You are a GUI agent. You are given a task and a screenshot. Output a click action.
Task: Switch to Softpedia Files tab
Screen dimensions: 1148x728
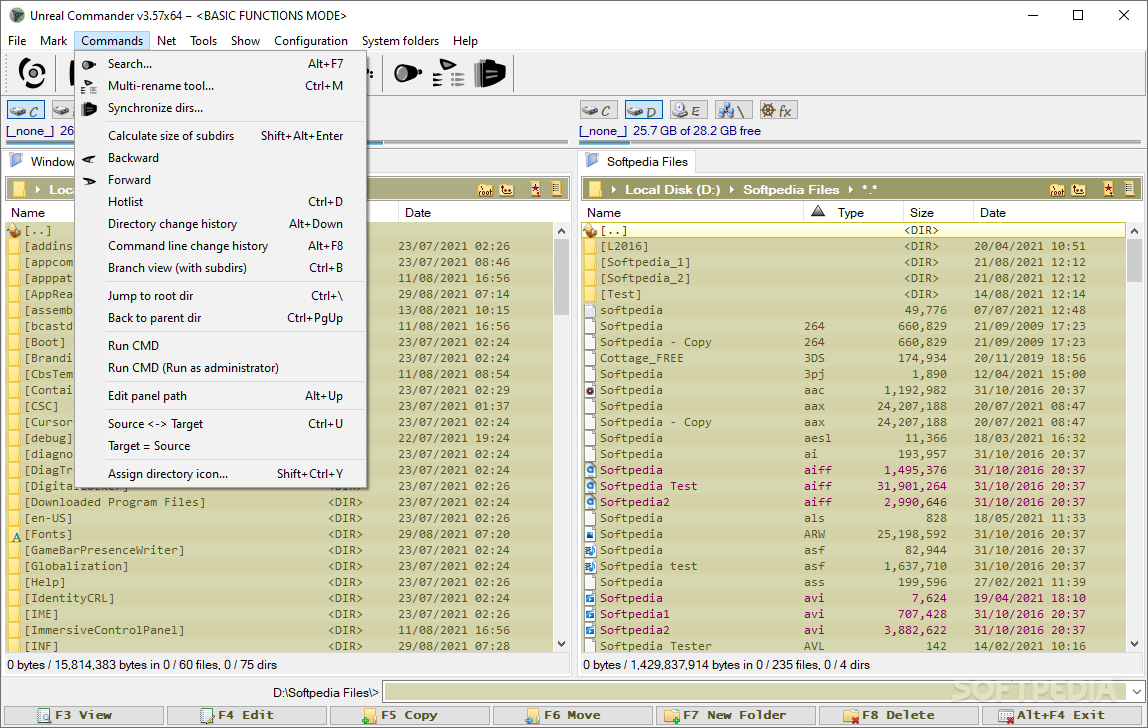(638, 162)
